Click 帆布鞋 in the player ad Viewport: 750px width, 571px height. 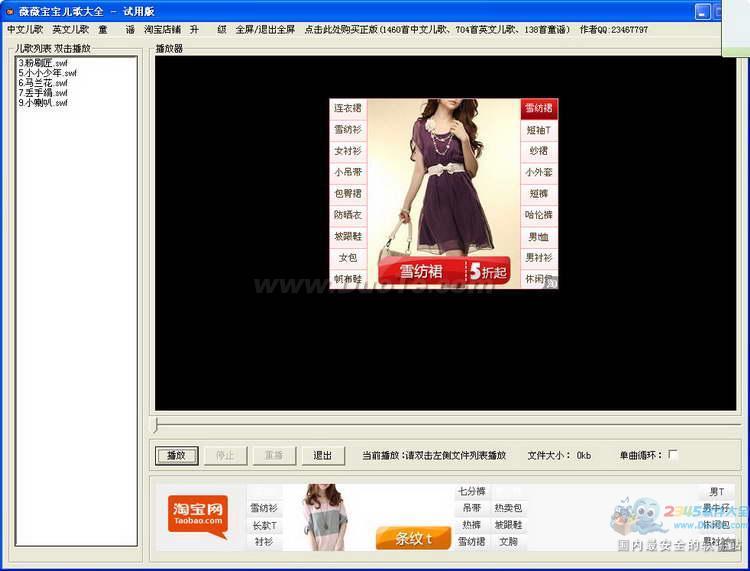click(x=348, y=279)
